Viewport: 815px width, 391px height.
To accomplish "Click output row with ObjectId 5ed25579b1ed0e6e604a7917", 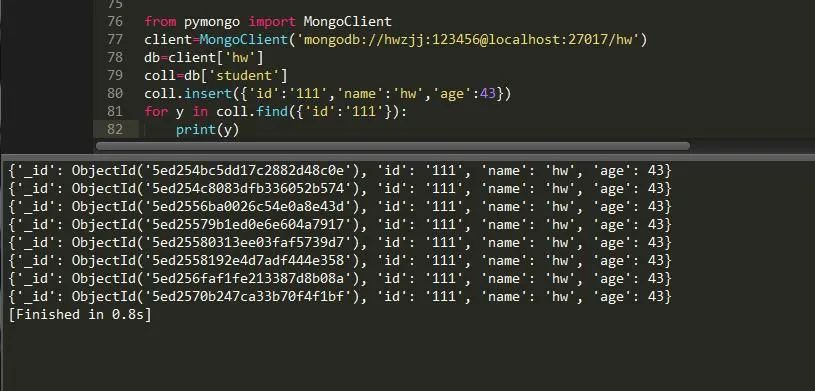I will (340, 225).
